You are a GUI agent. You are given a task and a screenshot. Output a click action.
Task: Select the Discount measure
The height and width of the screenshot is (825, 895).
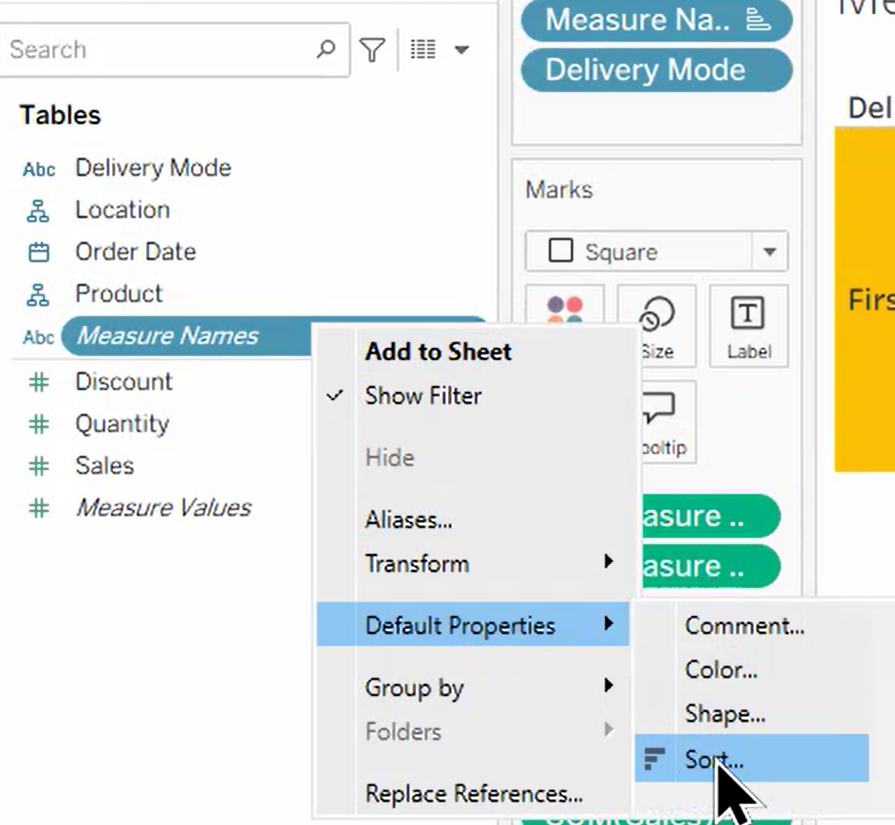pyautogui.click(x=124, y=381)
